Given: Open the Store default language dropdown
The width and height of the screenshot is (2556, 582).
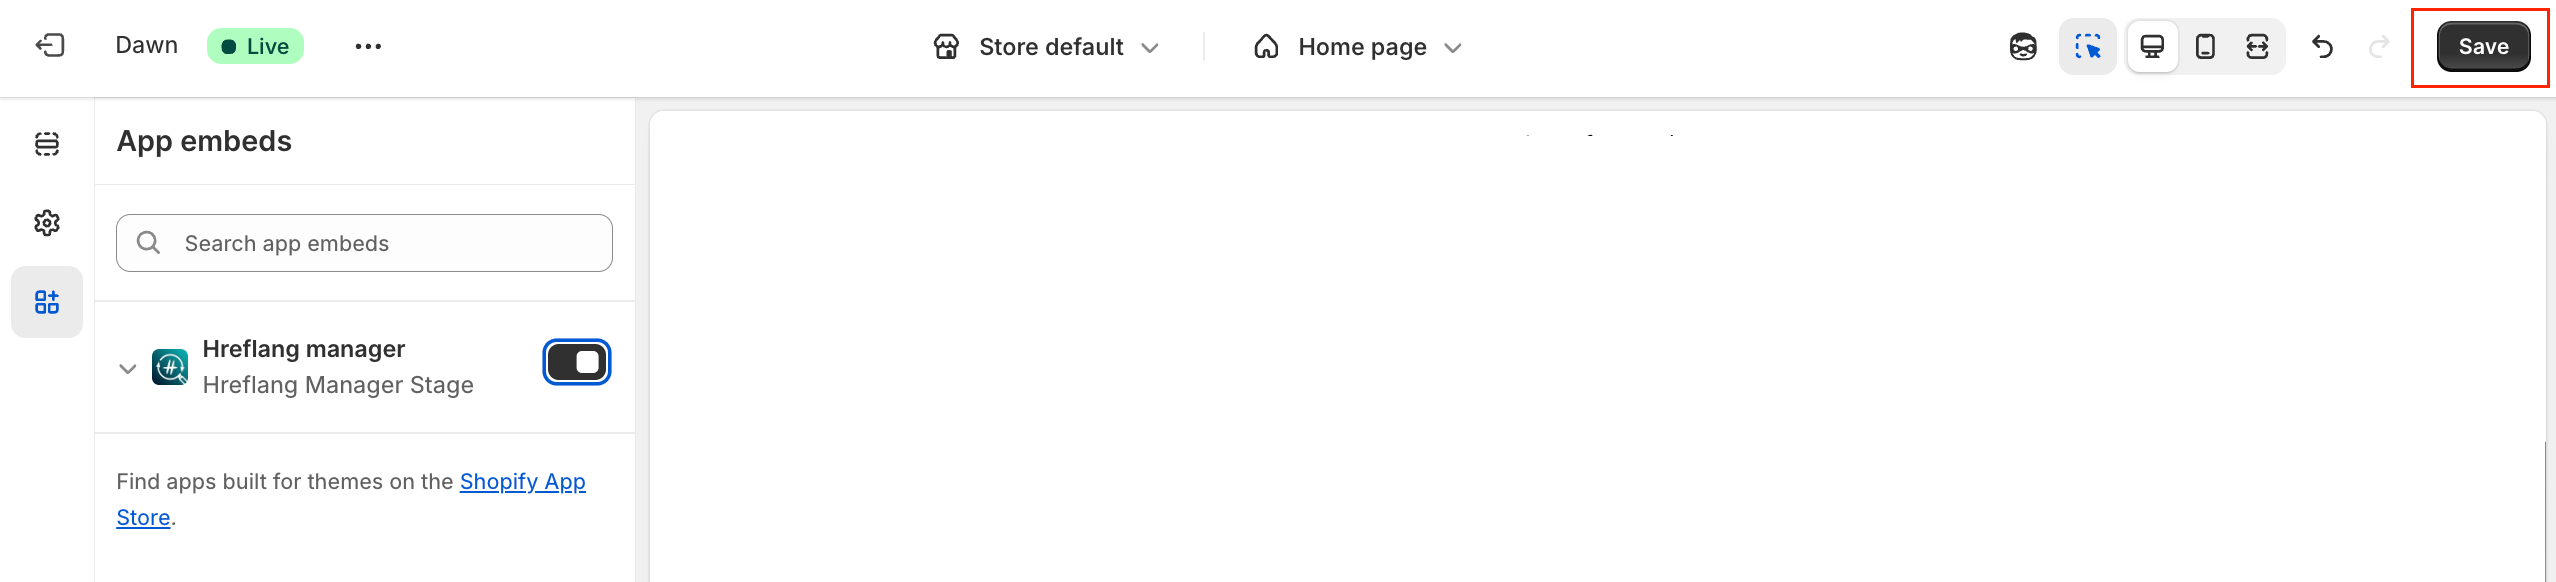Looking at the screenshot, I should pyautogui.click(x=1045, y=46).
